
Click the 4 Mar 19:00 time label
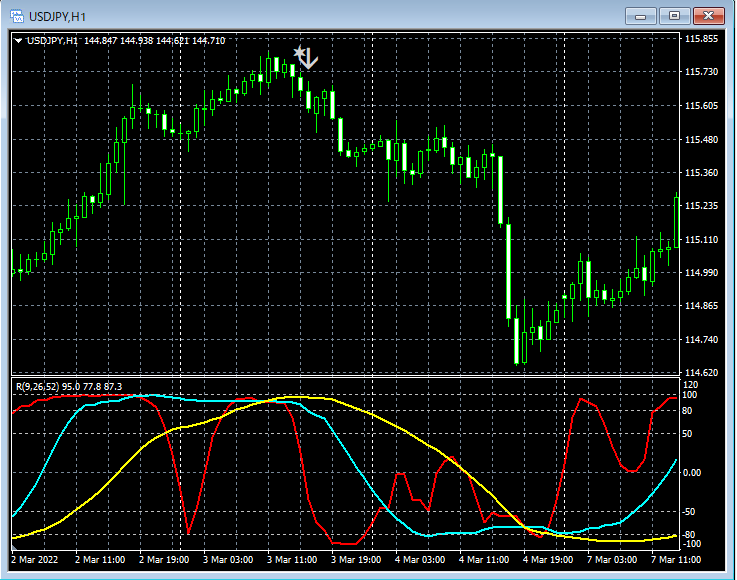tap(548, 560)
